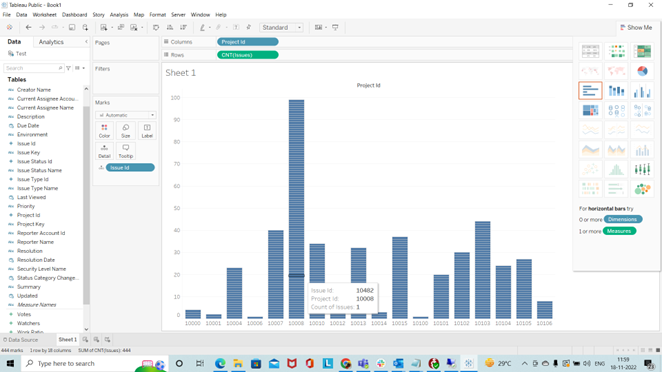Click the Fix Axes pin icon
This screenshot has width=662, height=372.
249,27
